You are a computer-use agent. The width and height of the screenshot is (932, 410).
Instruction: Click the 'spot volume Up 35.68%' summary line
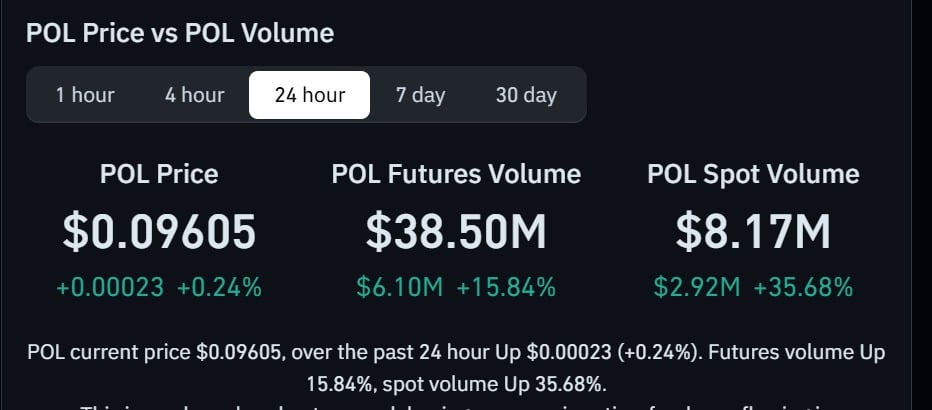[x=456, y=384]
